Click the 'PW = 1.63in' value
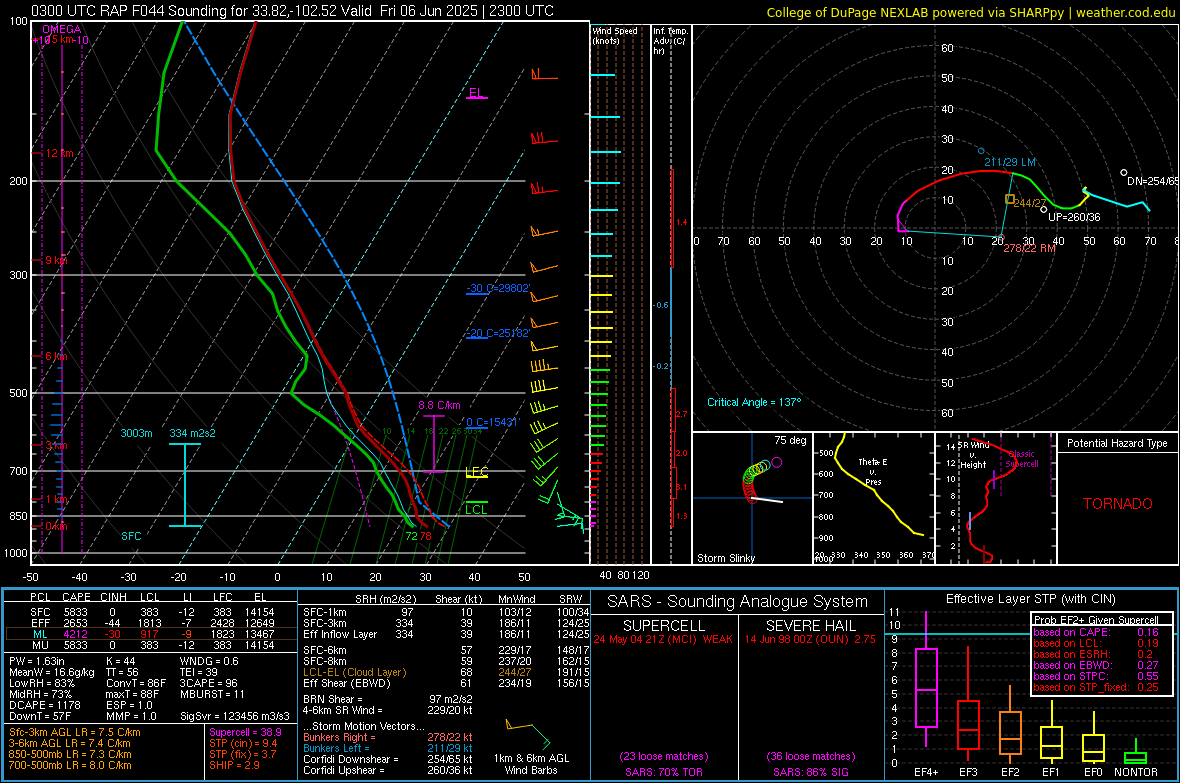The width and height of the screenshot is (1180, 783). (38, 661)
